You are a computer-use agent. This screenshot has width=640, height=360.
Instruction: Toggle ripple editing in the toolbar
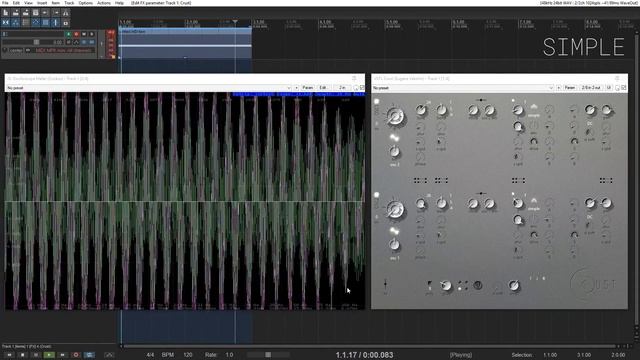point(26,23)
